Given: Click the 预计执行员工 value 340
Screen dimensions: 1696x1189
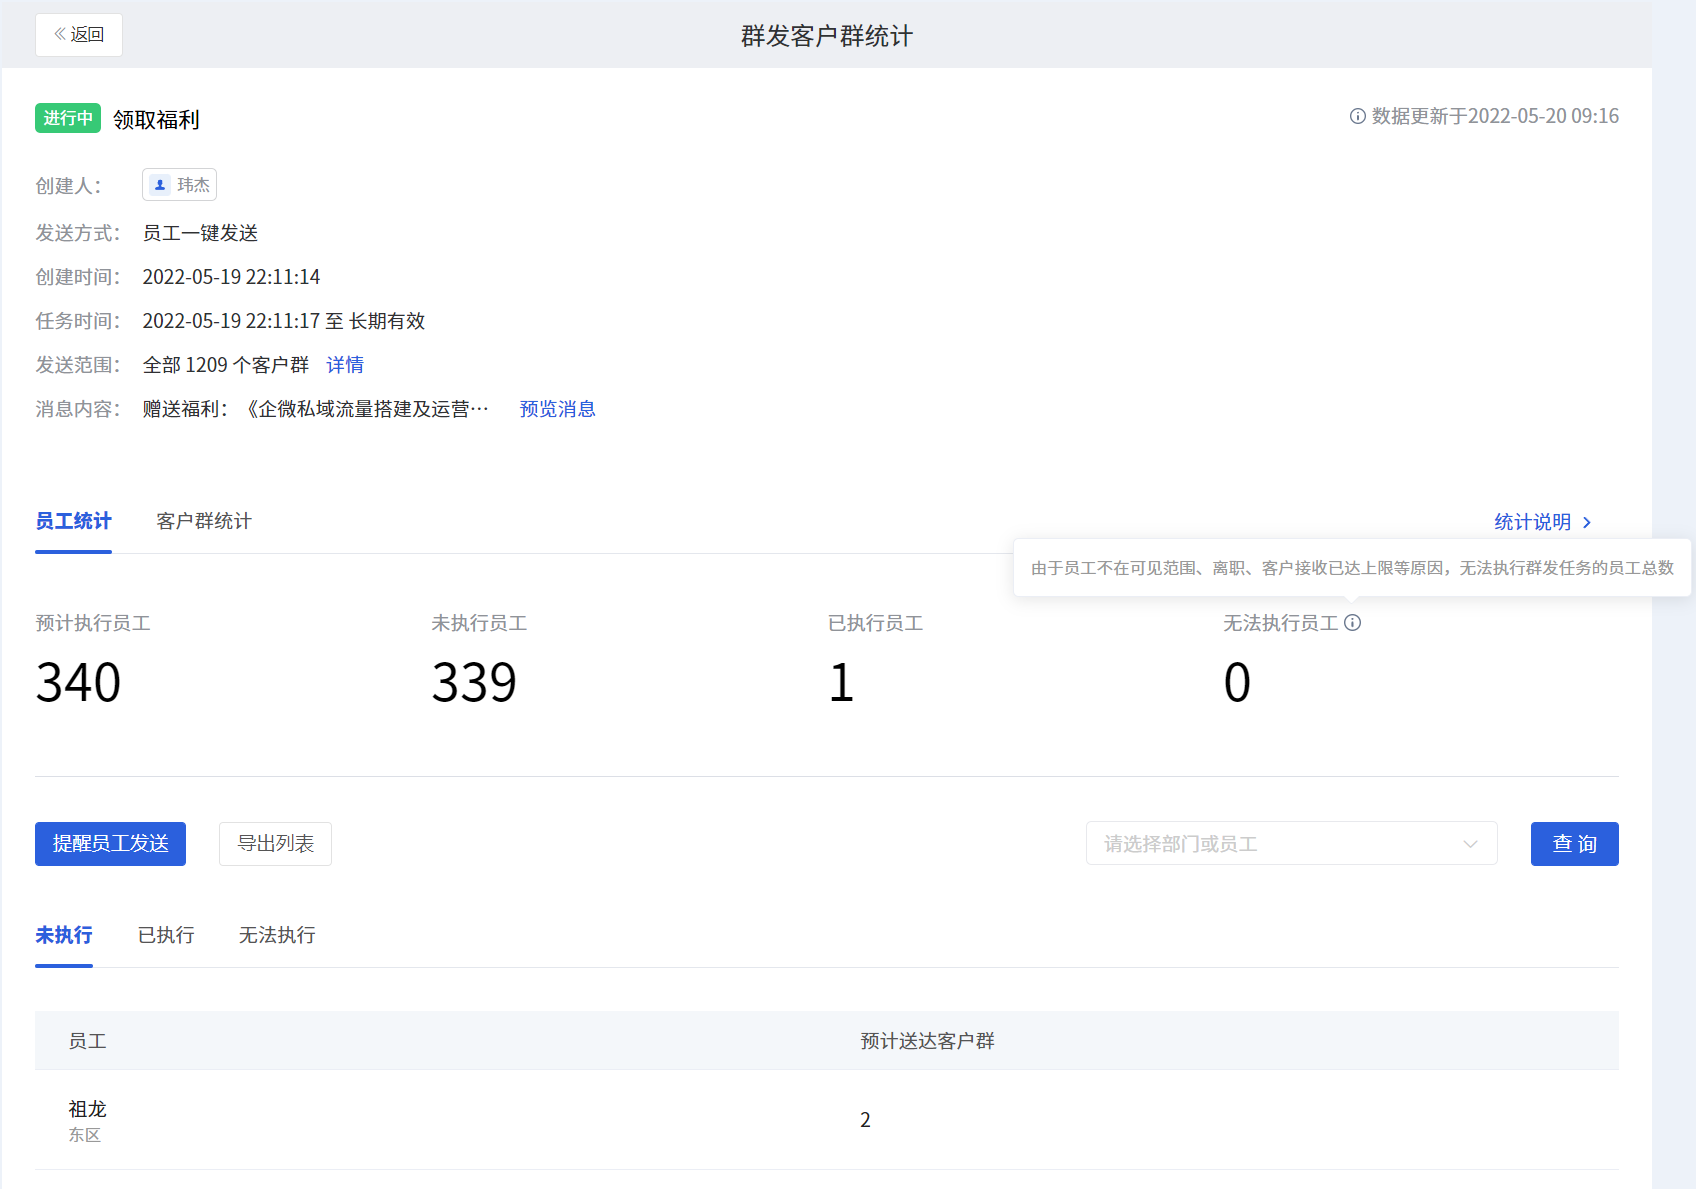Looking at the screenshot, I should 78,683.
